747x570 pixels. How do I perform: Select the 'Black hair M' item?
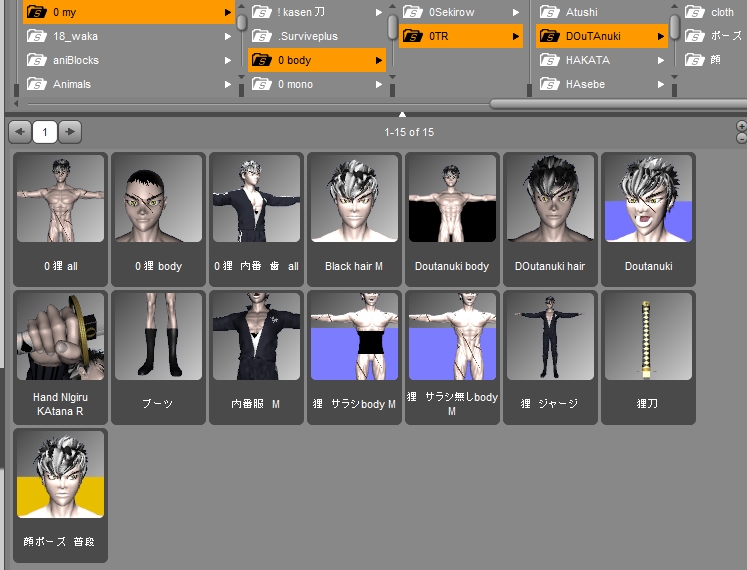coord(354,219)
